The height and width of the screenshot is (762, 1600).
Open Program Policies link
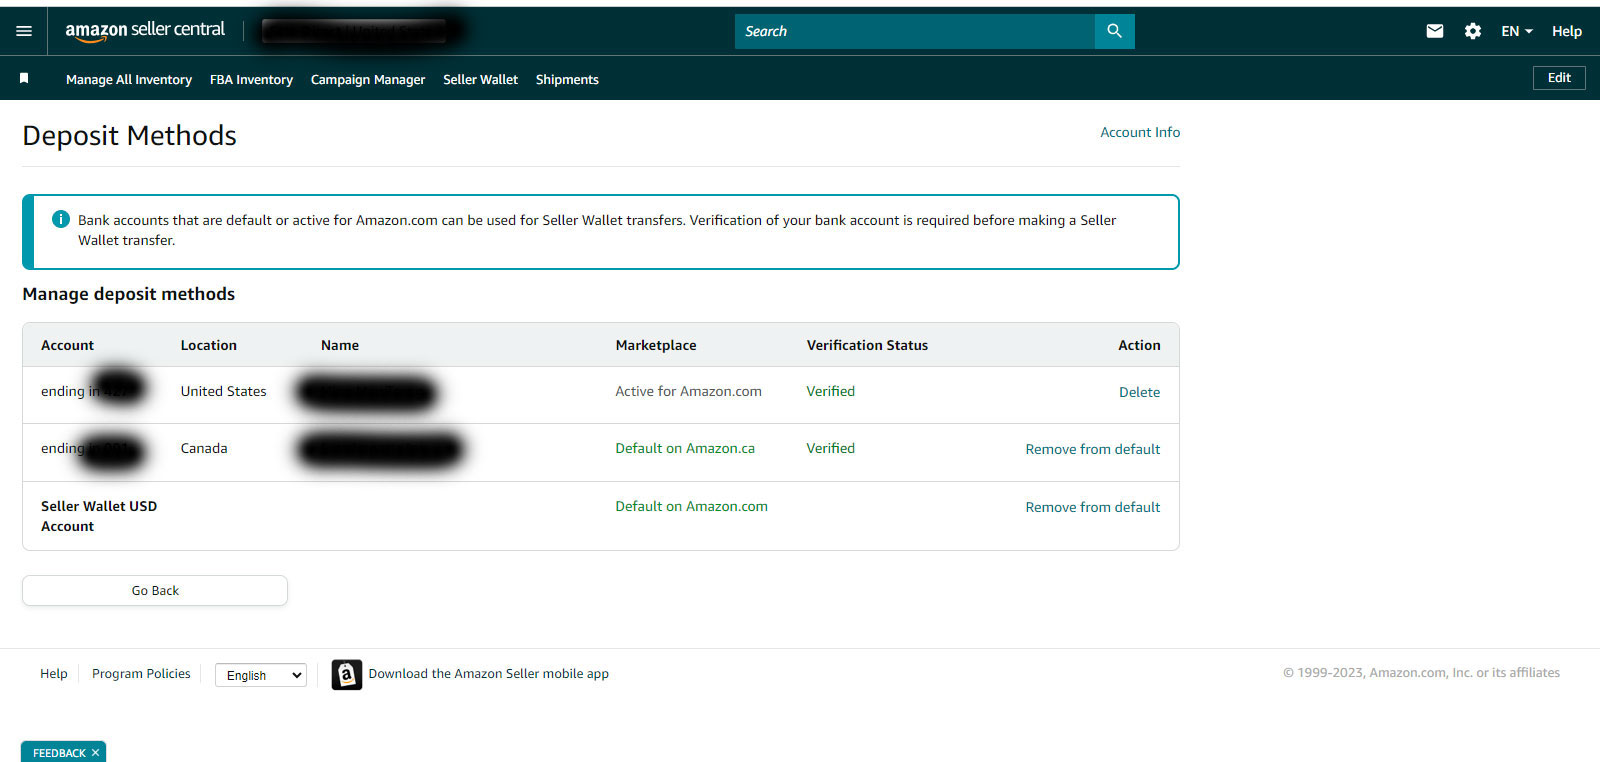(x=141, y=673)
